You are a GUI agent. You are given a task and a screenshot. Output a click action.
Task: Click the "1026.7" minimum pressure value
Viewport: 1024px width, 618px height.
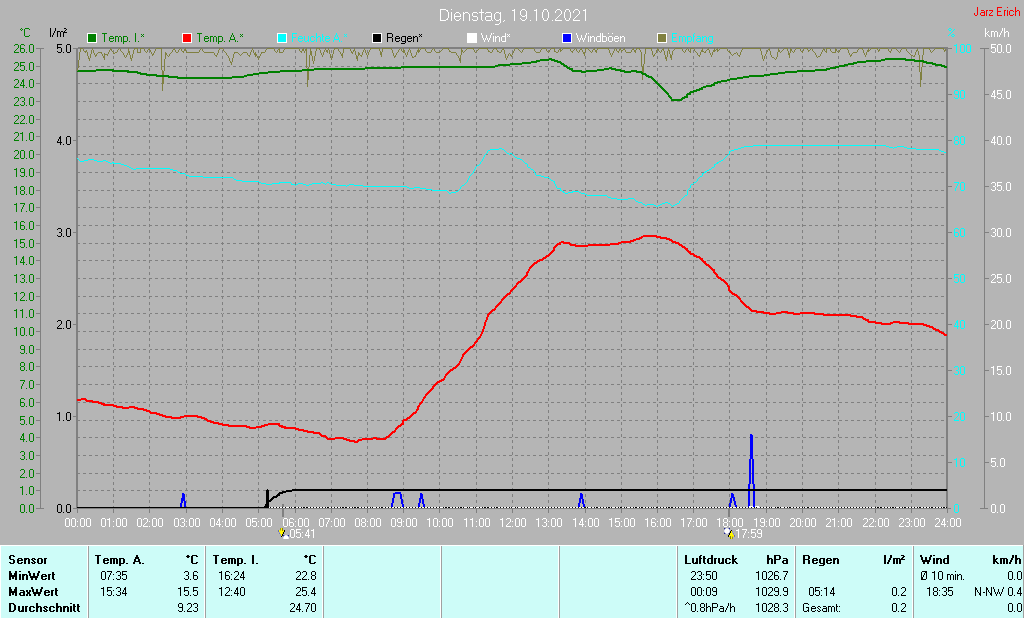pyautogui.click(x=772, y=576)
